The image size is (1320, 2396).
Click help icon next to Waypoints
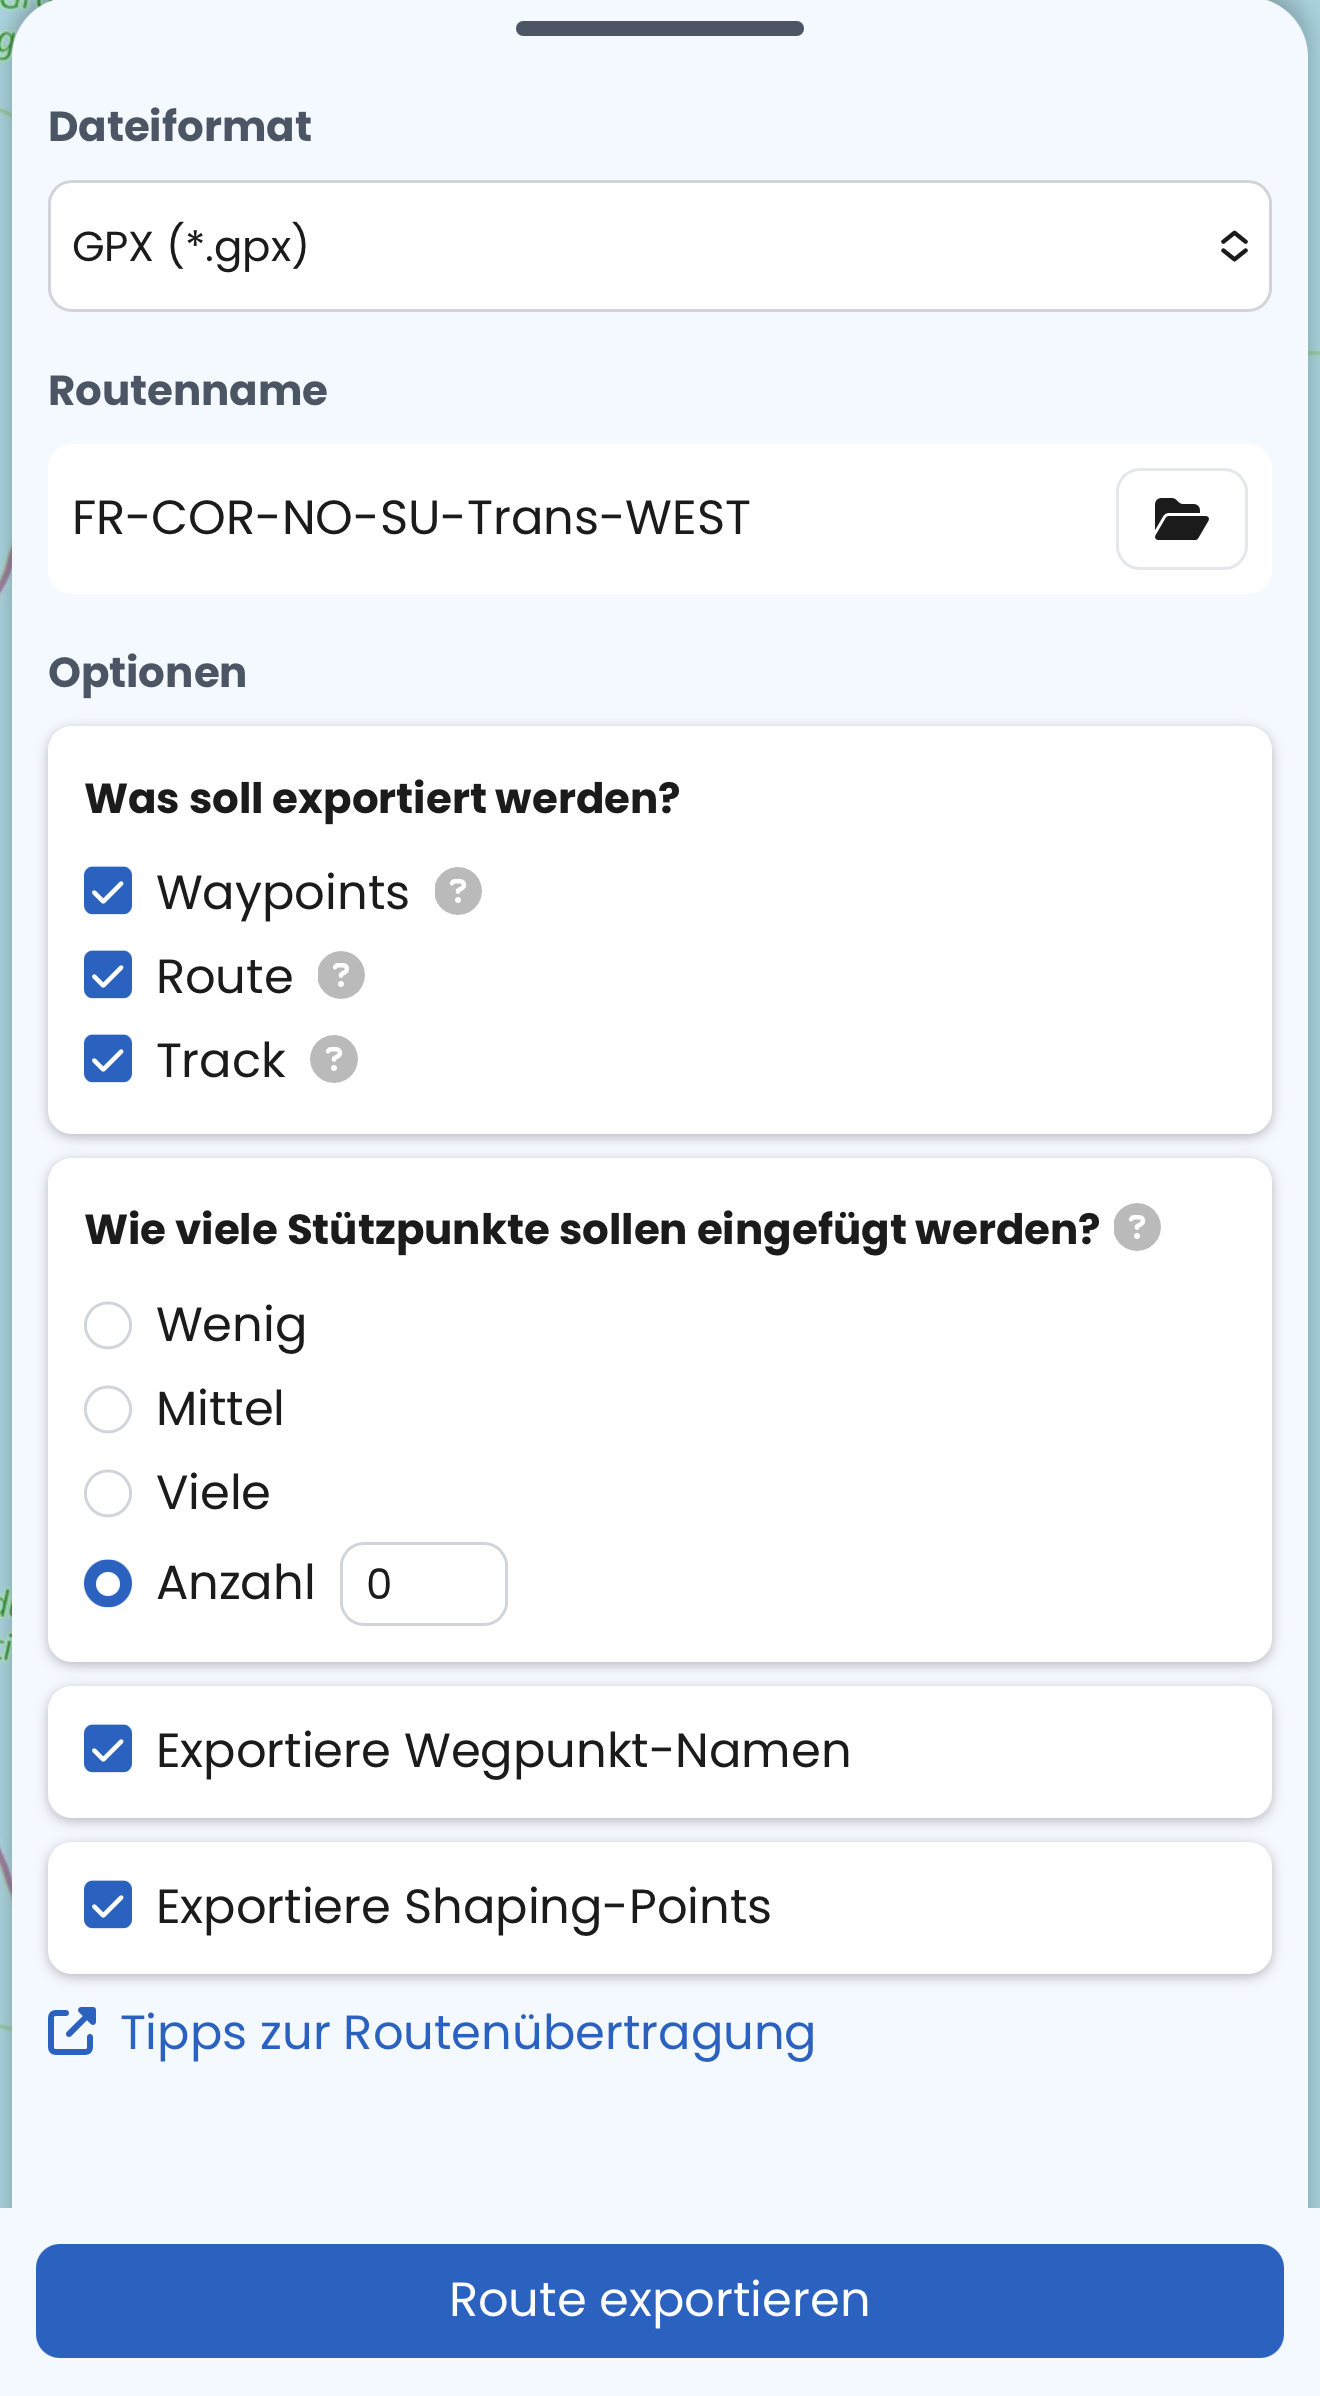coord(458,891)
